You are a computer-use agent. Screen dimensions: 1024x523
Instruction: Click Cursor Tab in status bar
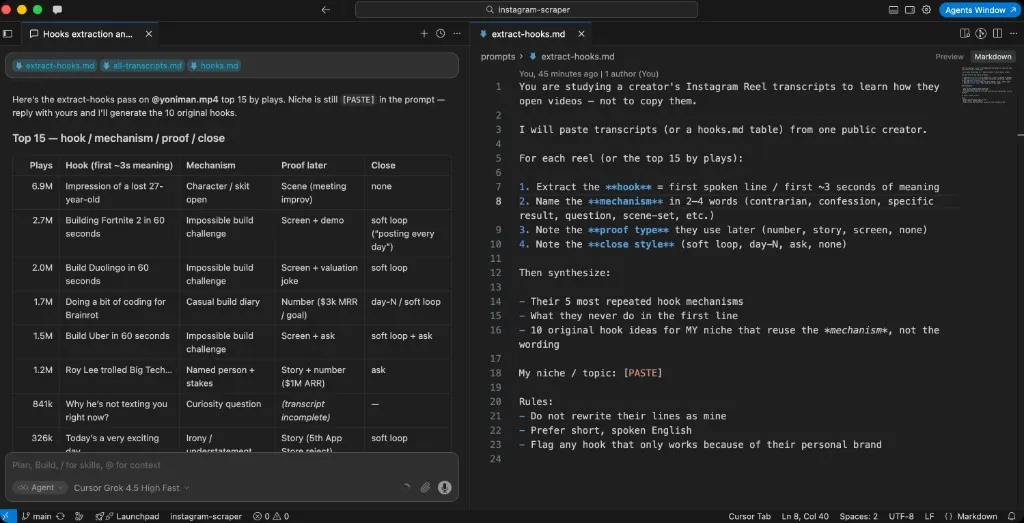point(749,516)
